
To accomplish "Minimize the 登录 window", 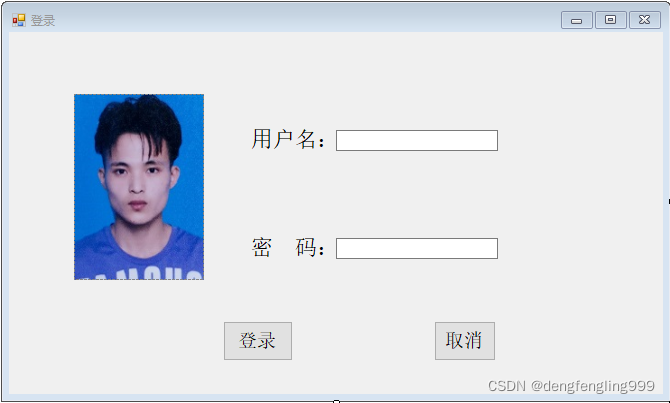I will [576, 20].
